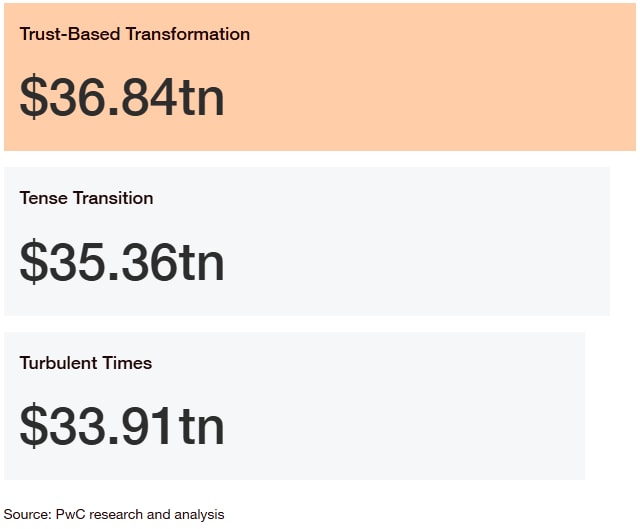Click the dollar sign before 35.36tn

click(x=33, y=262)
